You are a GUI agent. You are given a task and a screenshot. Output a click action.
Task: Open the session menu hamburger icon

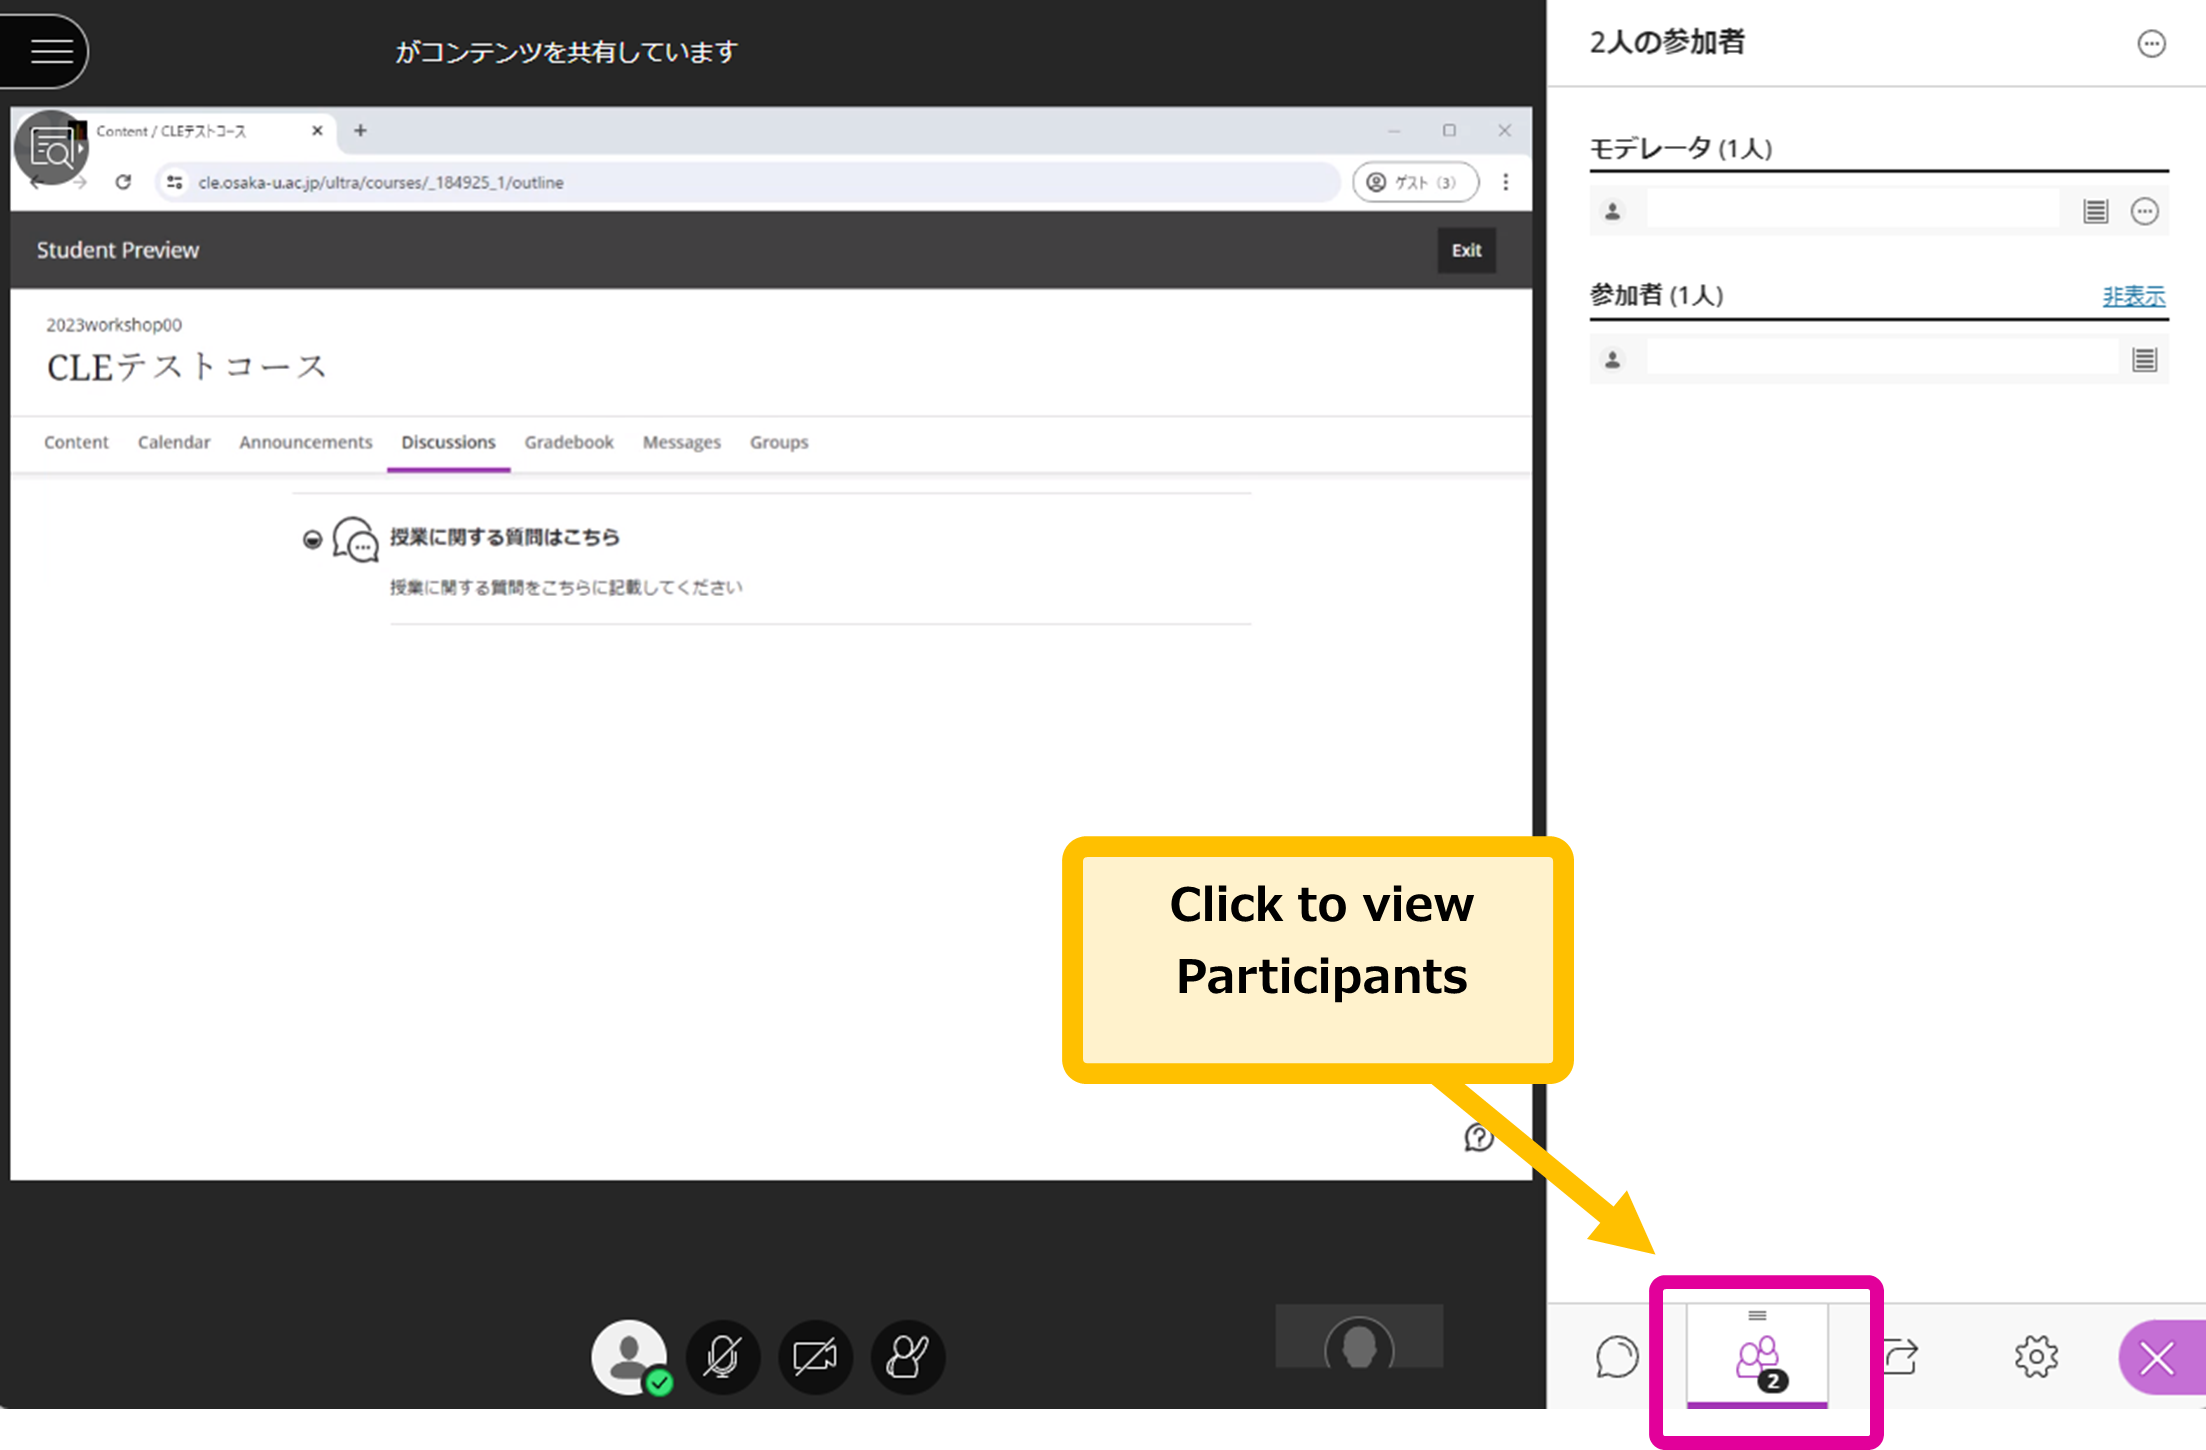point(50,50)
